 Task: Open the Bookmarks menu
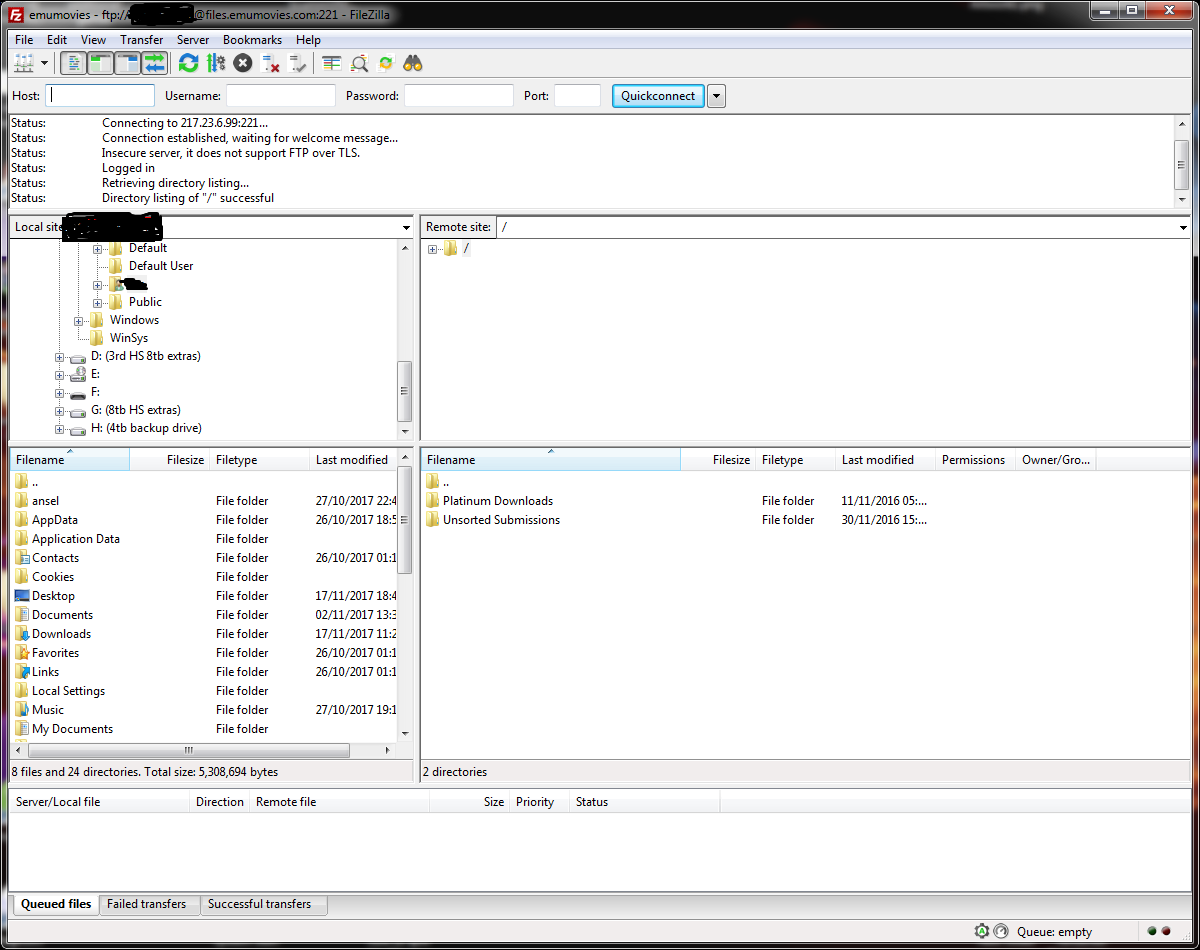[252, 40]
